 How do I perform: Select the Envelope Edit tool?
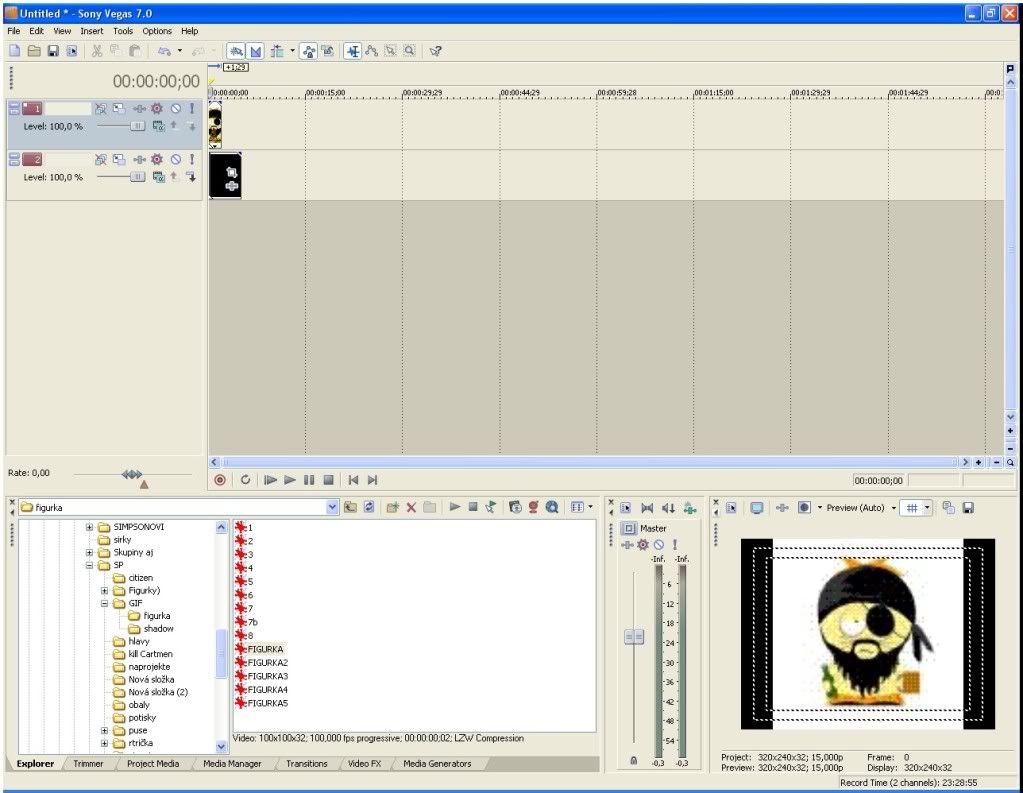tap(372, 51)
